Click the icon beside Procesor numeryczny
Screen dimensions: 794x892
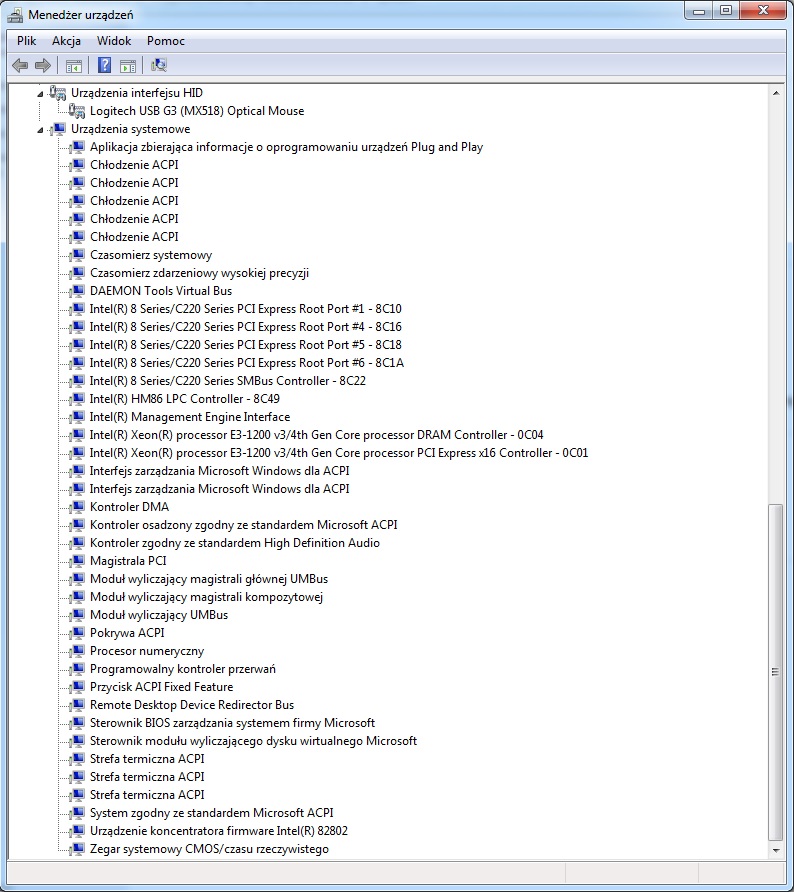77,651
